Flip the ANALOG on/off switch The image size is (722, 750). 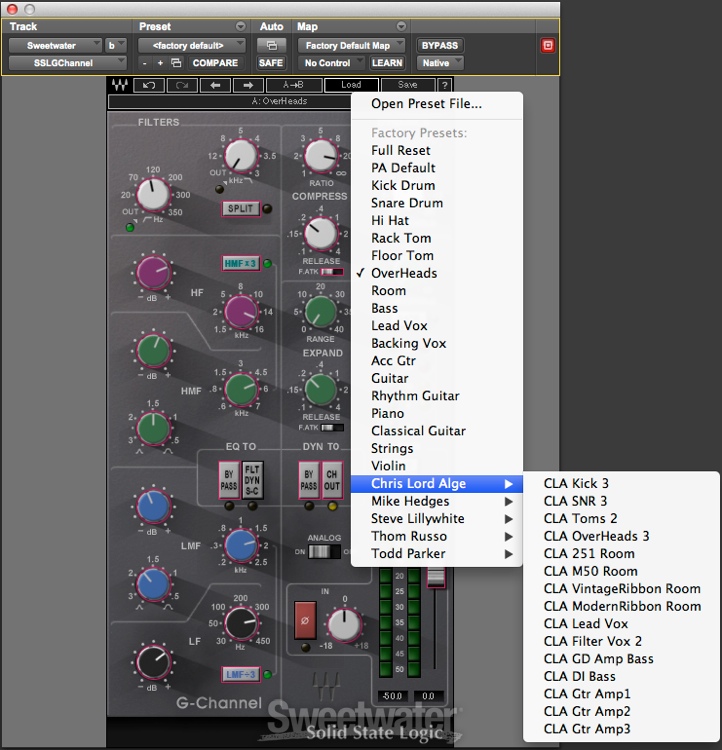pos(324,551)
